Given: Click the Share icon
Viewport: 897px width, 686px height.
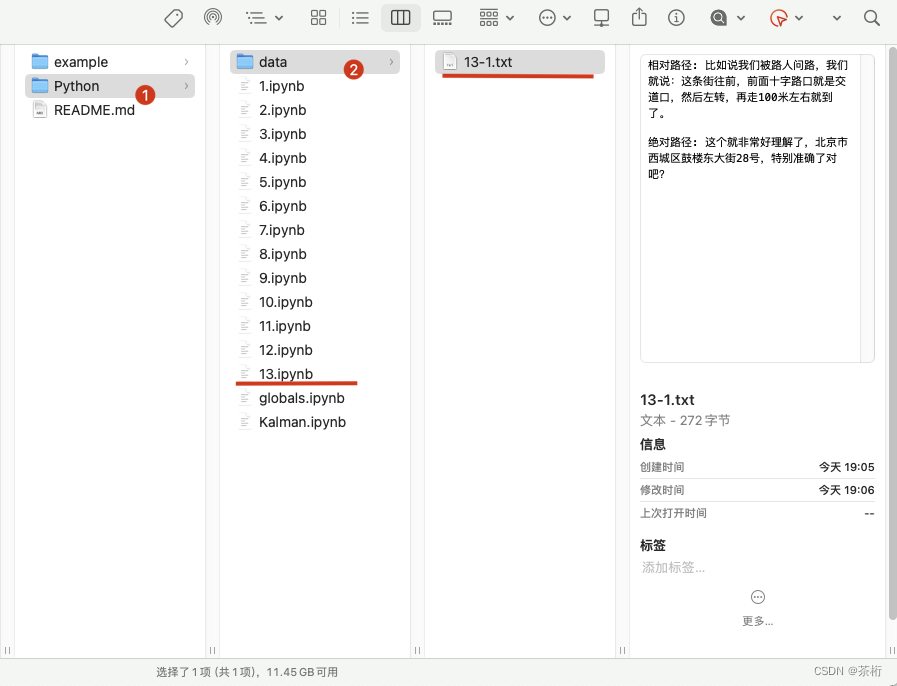Looking at the screenshot, I should point(639,17).
